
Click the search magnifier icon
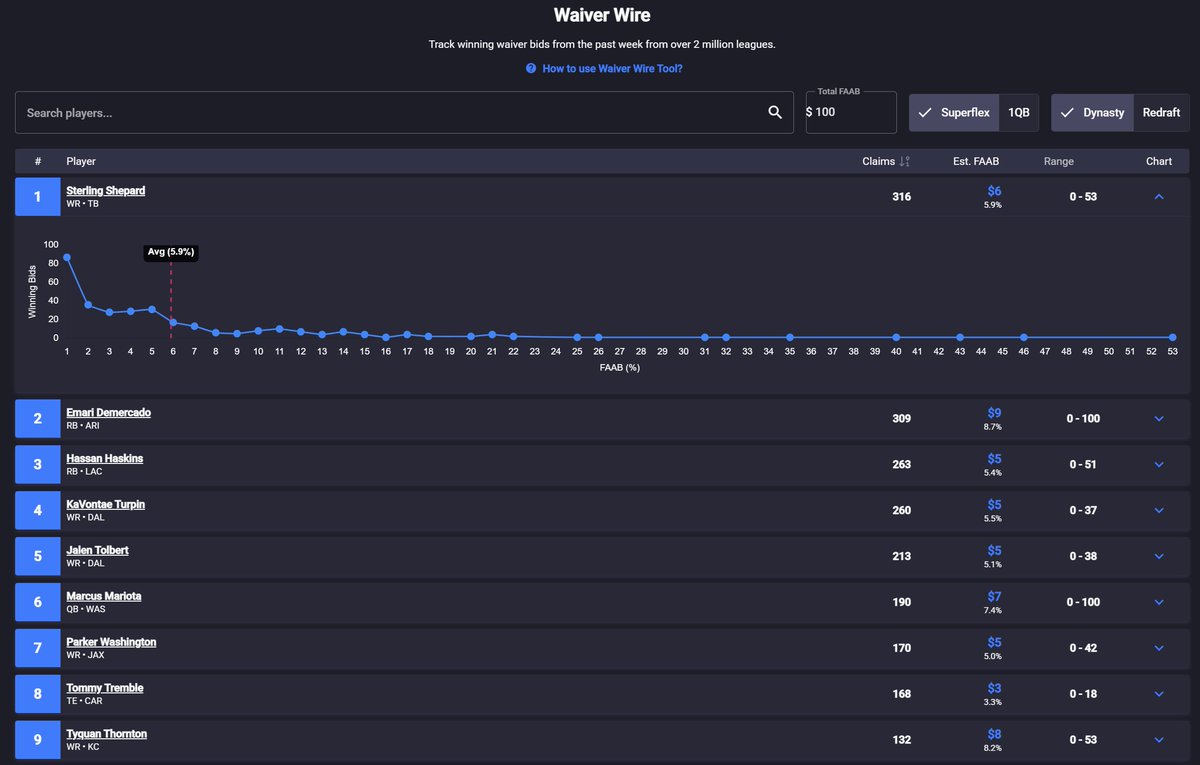point(775,113)
